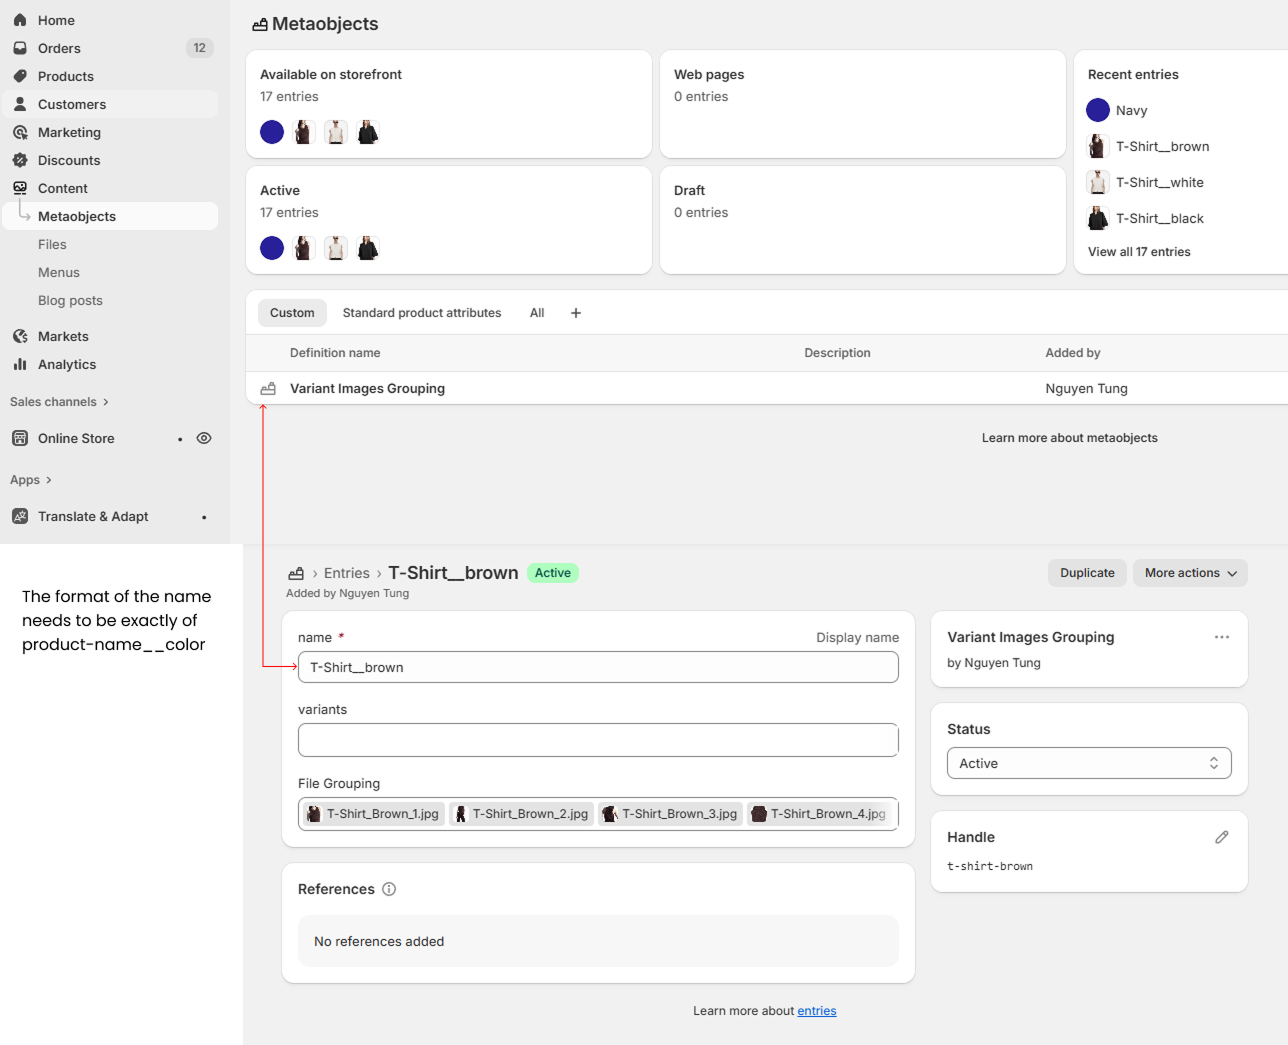
Task: Click the empty variants input field
Action: [597, 740]
